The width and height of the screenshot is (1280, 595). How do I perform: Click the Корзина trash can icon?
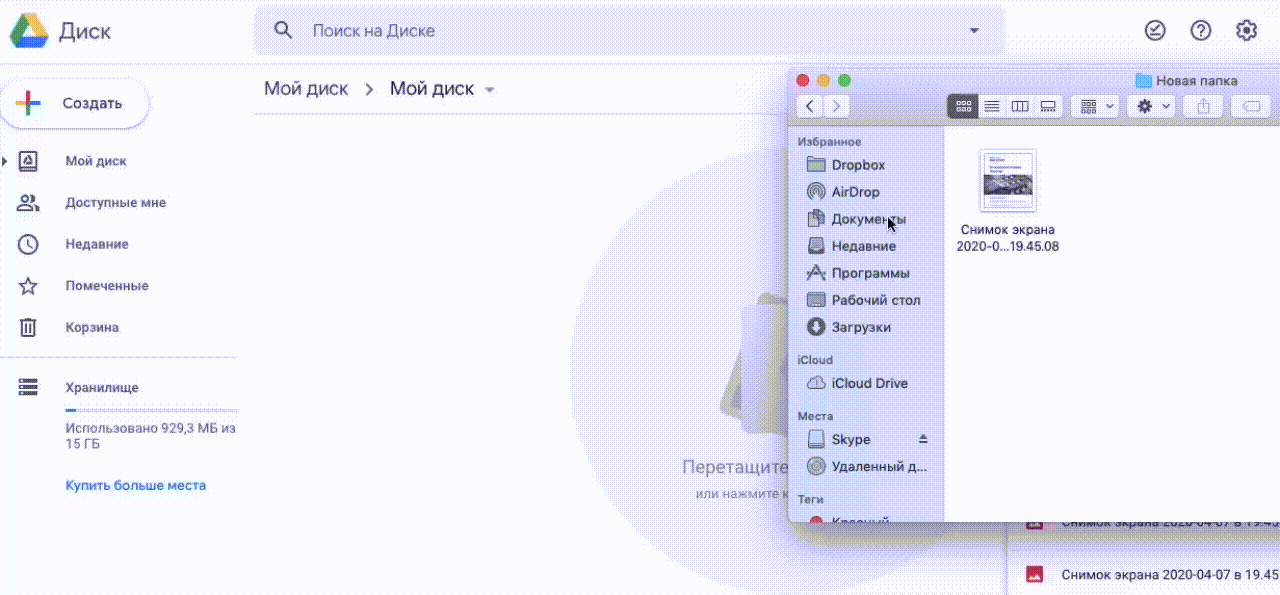(x=28, y=327)
